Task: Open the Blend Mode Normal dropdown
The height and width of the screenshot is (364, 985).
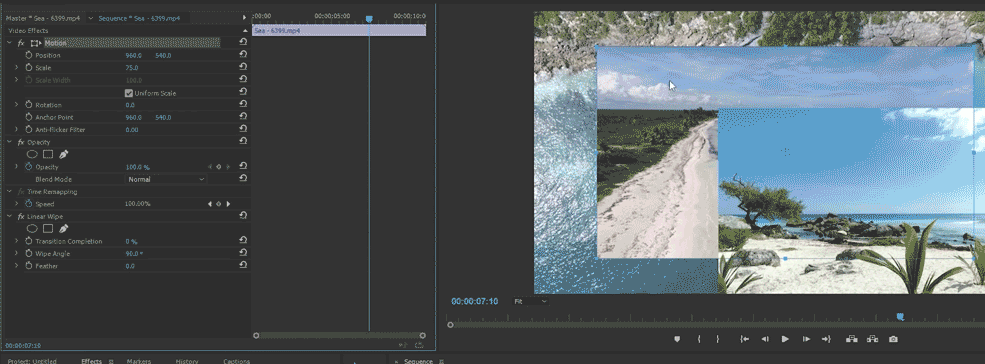Action: coord(166,179)
